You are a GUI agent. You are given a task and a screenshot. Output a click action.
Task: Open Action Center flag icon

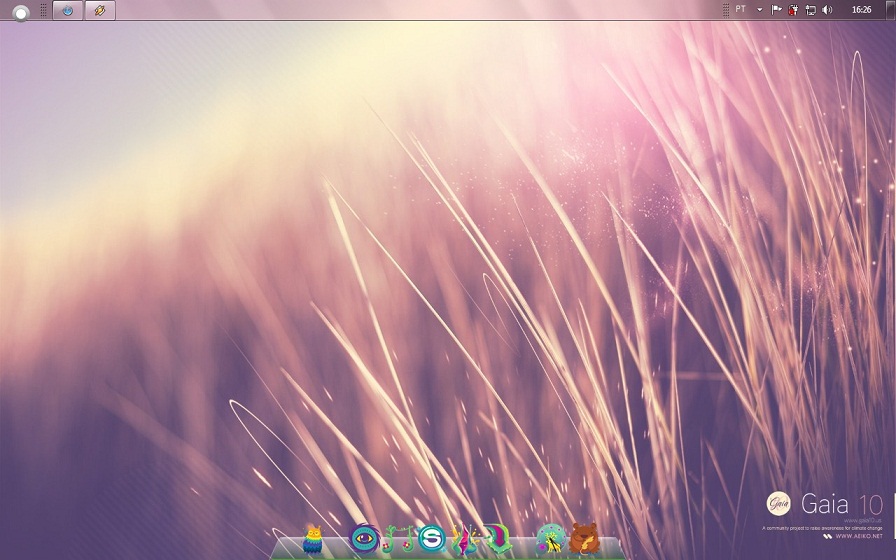coord(777,9)
